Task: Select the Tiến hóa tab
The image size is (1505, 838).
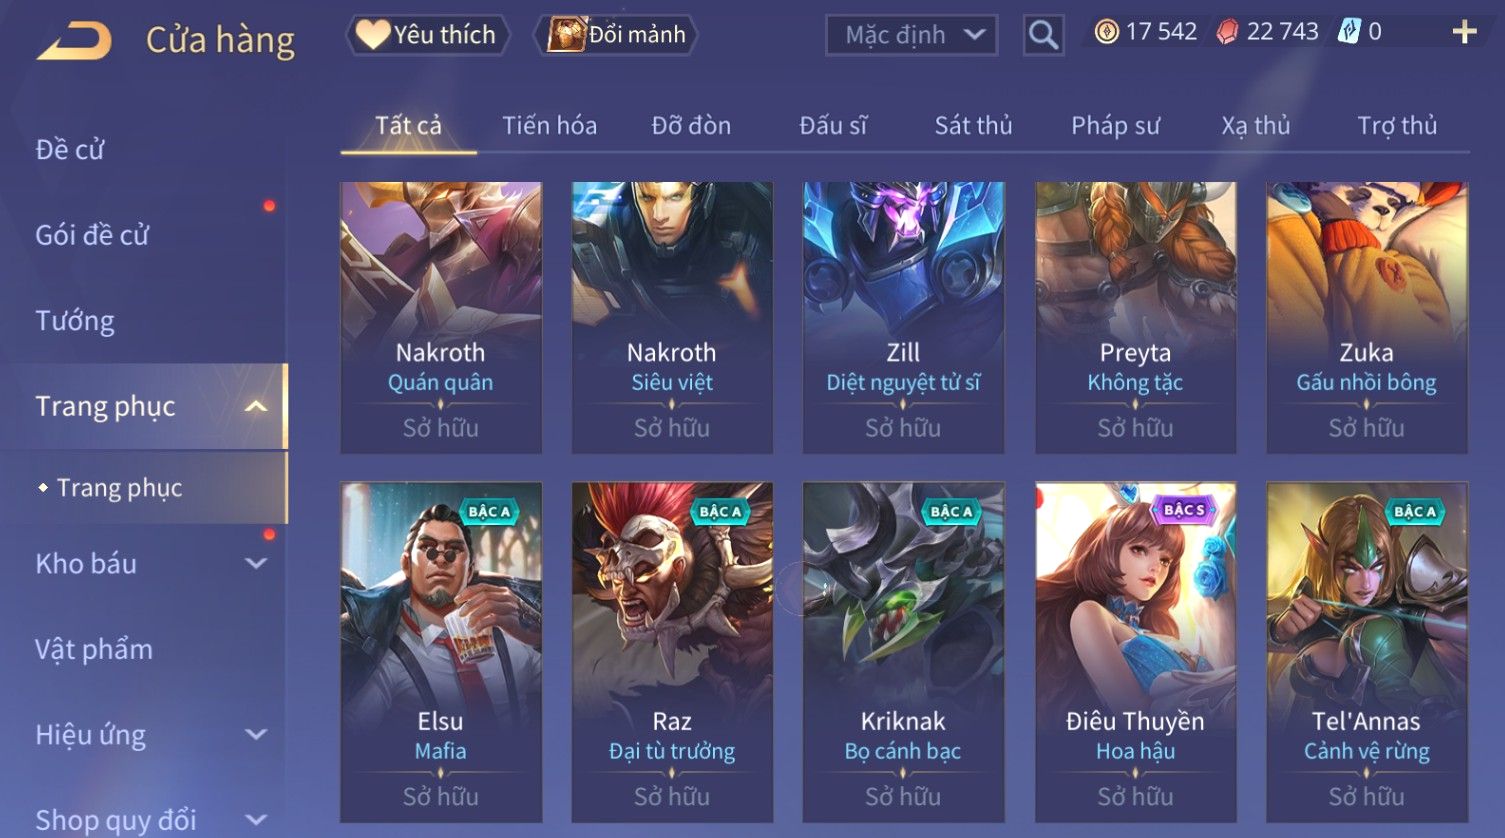Action: [x=549, y=126]
